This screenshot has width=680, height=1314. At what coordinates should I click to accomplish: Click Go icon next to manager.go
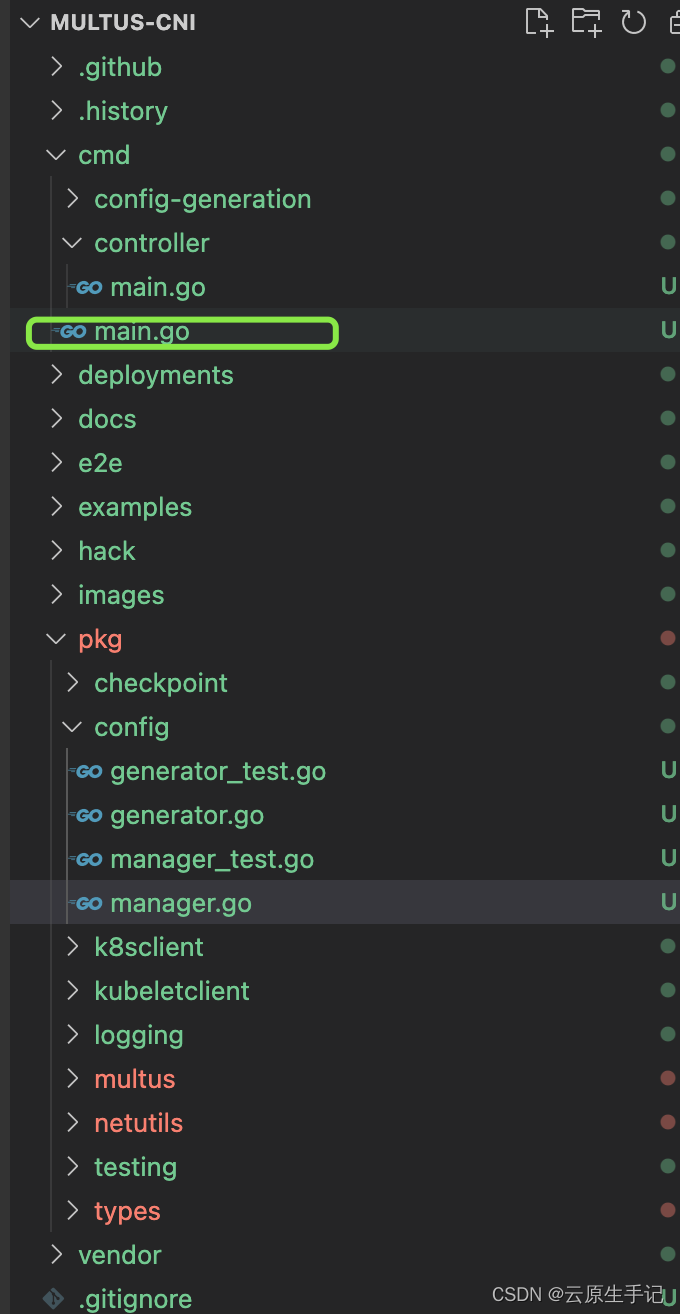pos(89,903)
